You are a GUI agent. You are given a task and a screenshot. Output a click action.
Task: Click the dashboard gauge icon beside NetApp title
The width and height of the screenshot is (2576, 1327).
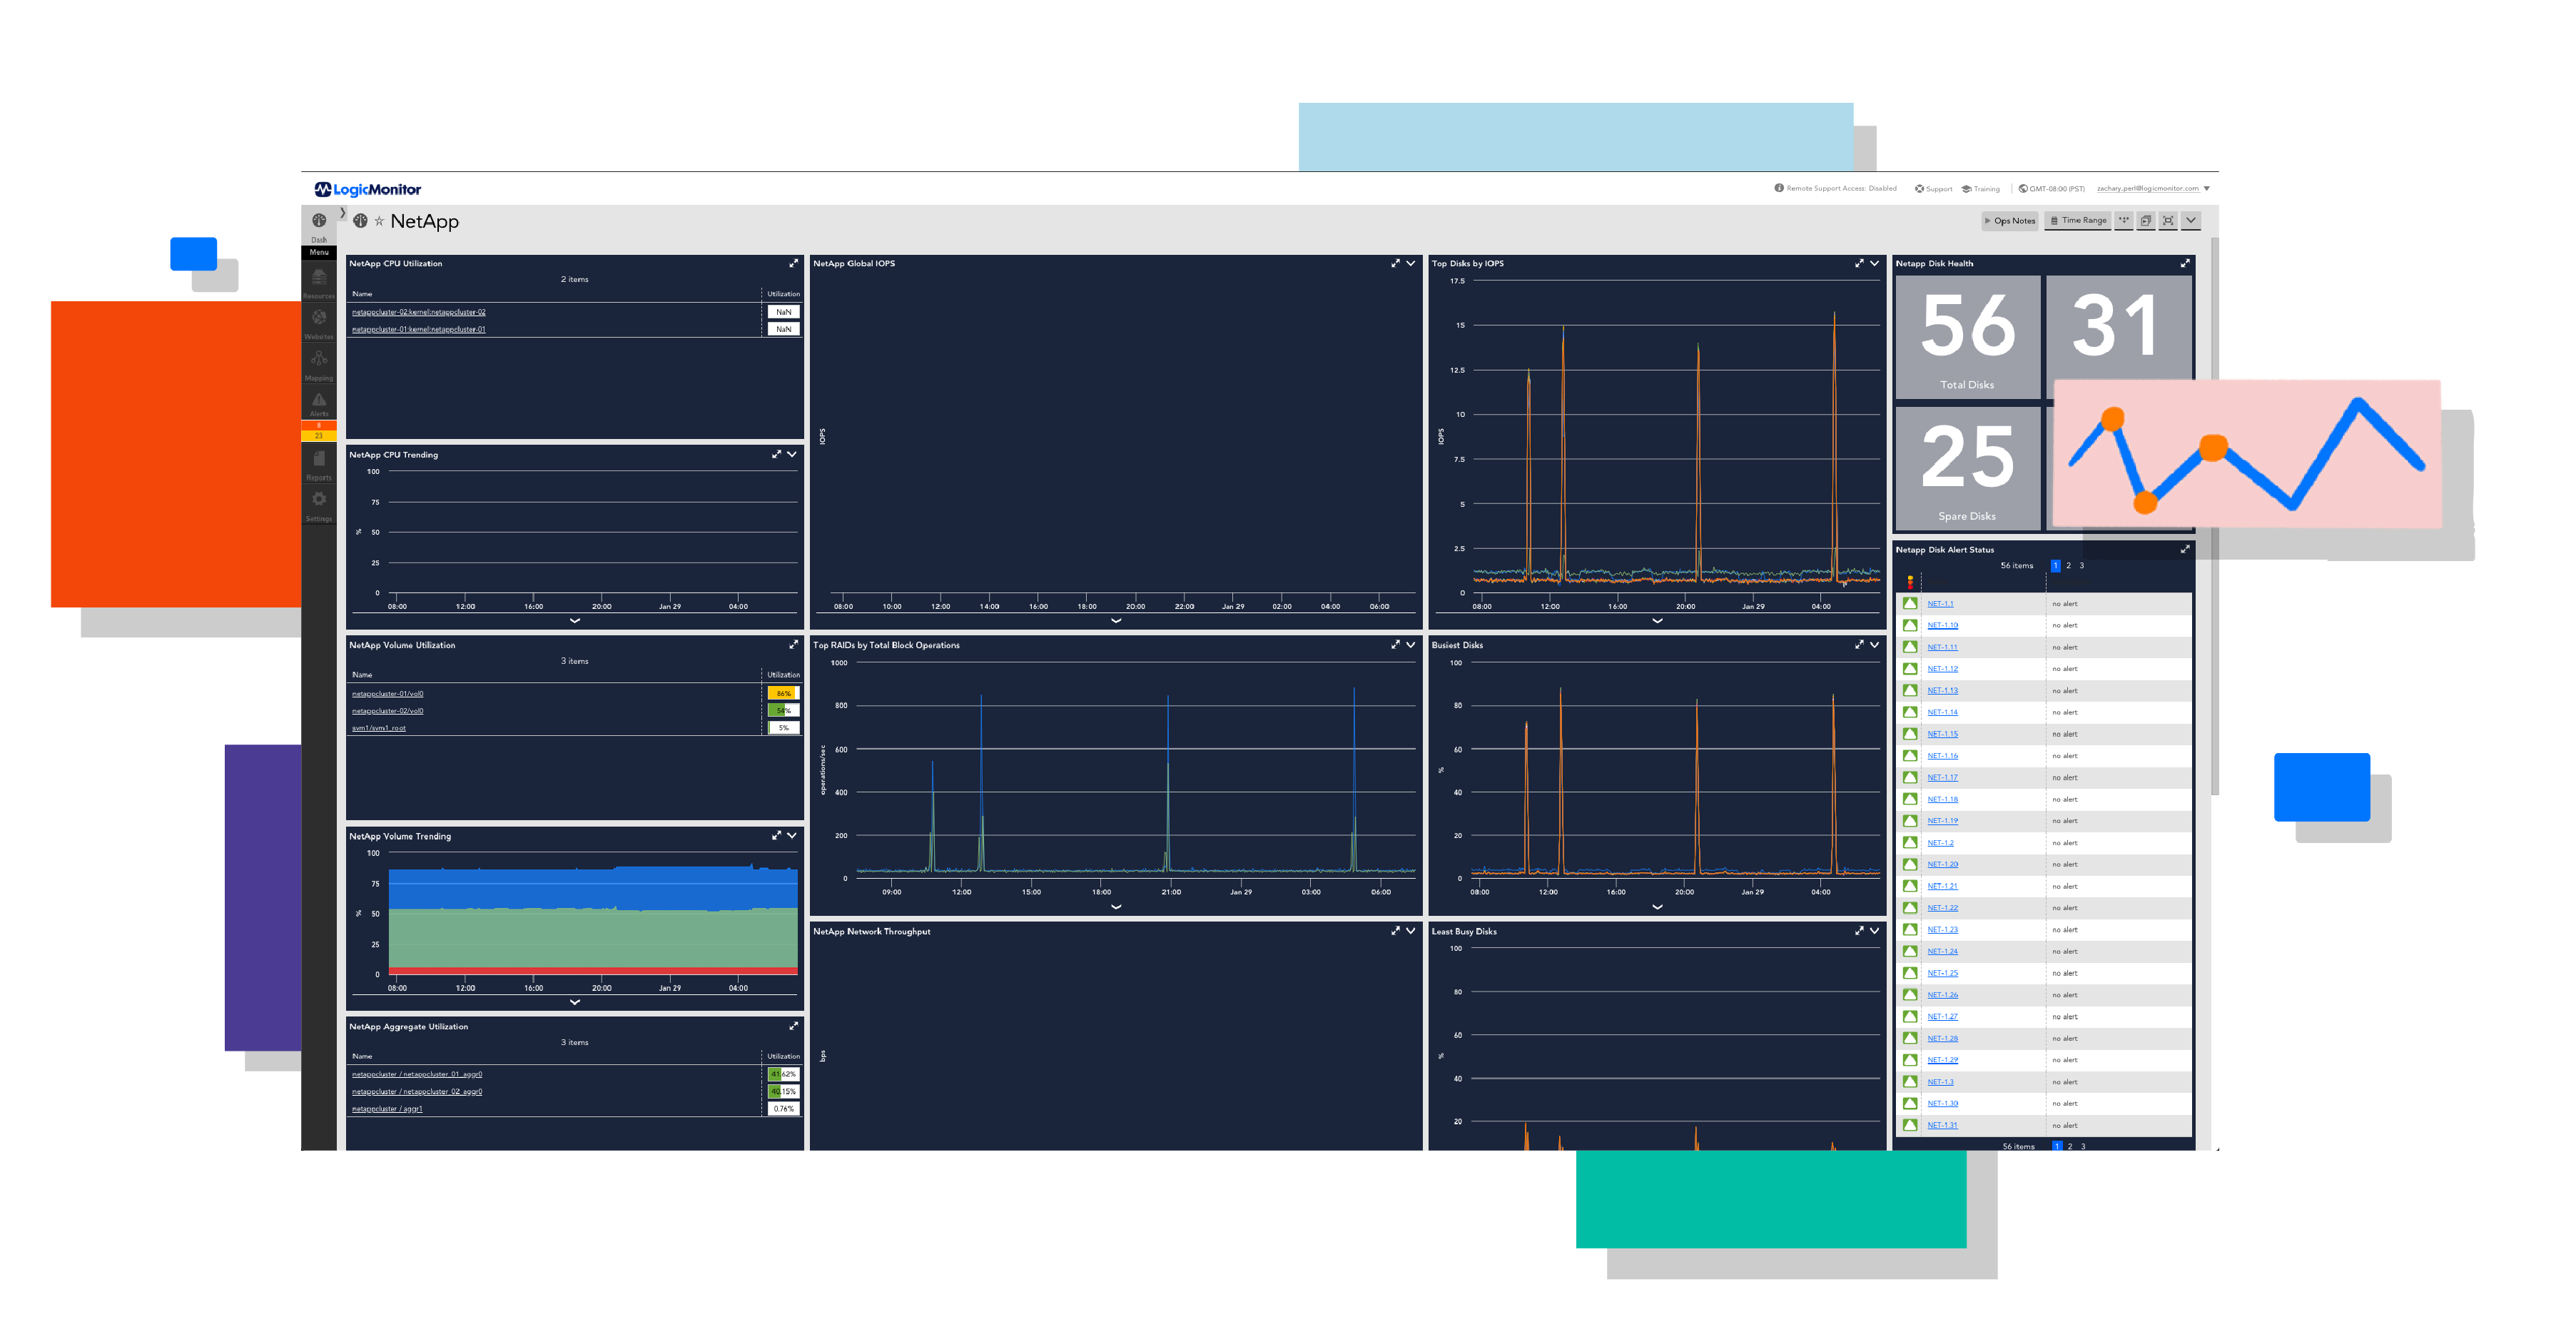point(360,221)
